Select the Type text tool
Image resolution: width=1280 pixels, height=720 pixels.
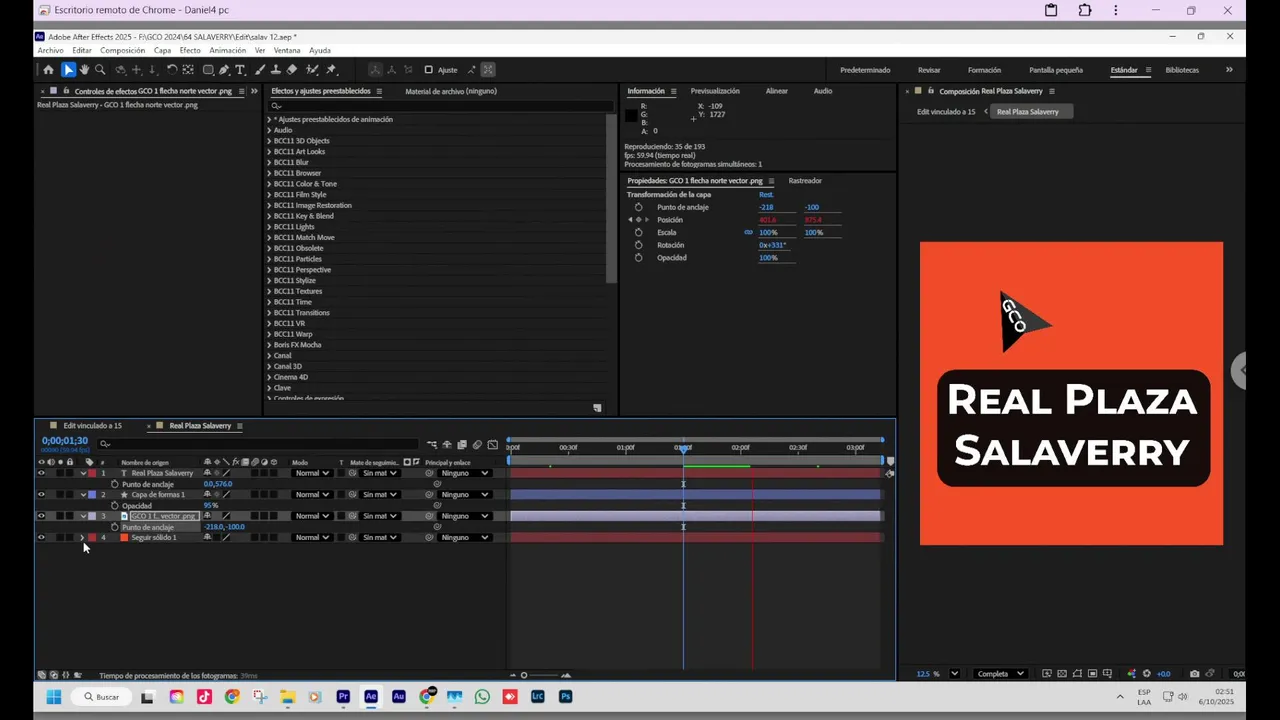240,70
